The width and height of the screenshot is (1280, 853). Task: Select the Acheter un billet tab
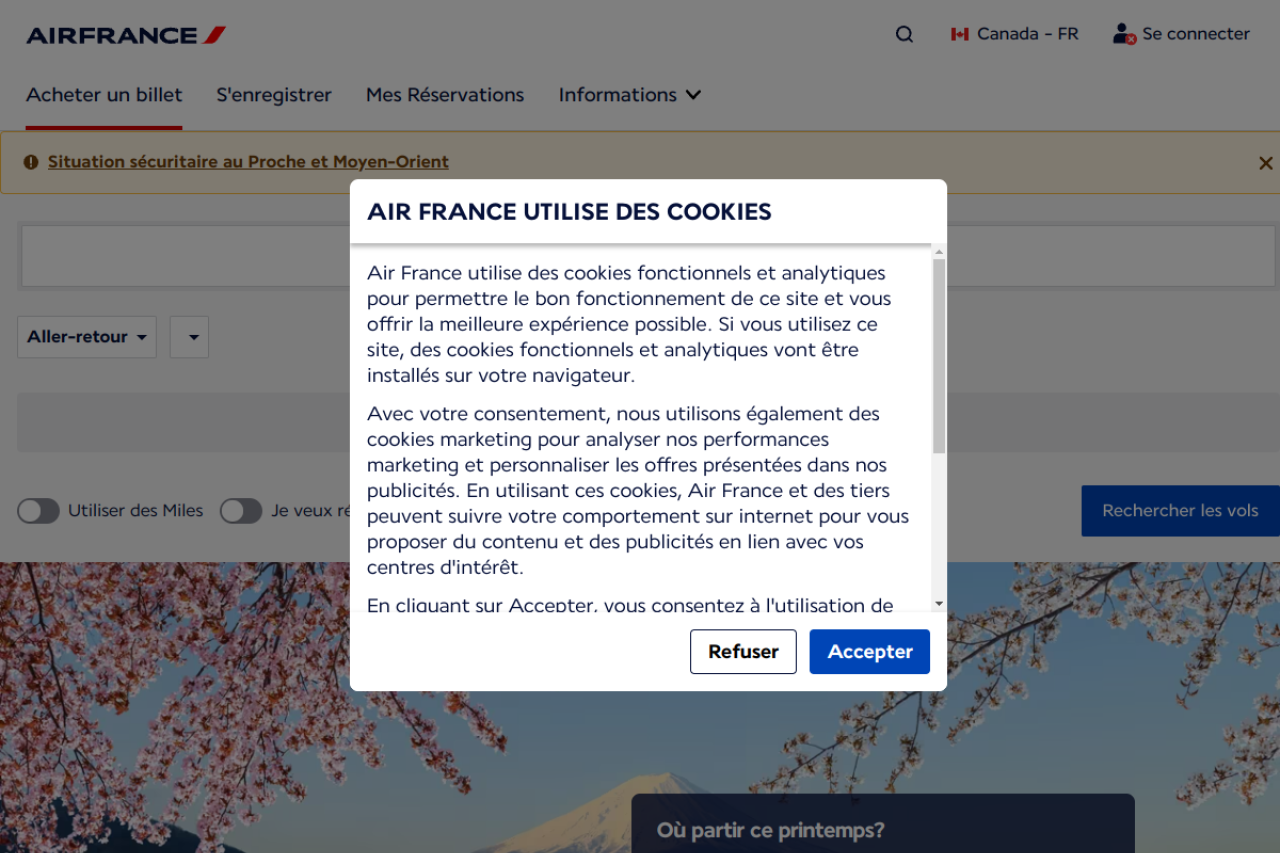click(104, 95)
